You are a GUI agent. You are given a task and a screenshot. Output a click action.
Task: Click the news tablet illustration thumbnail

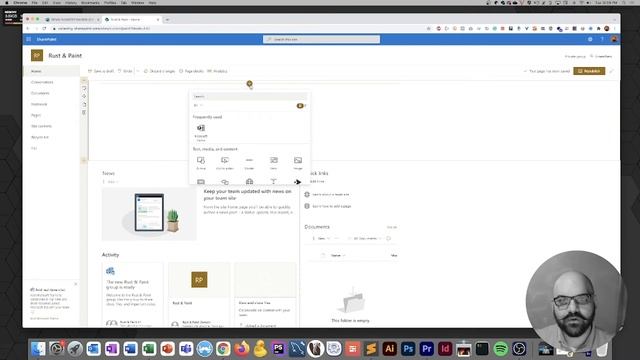149,214
